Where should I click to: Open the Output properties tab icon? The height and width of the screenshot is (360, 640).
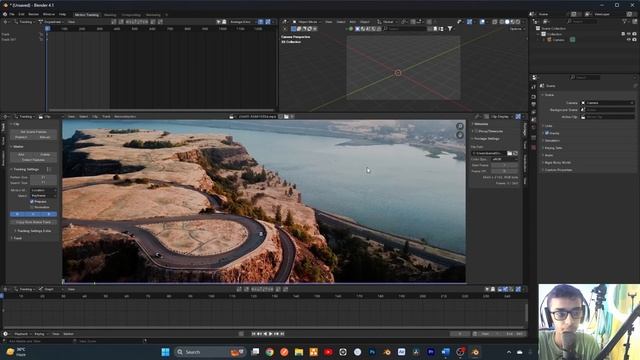[x=533, y=104]
